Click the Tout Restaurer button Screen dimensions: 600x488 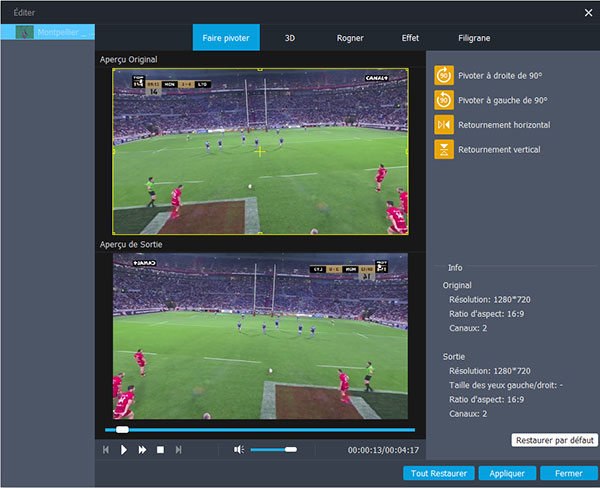[438, 473]
